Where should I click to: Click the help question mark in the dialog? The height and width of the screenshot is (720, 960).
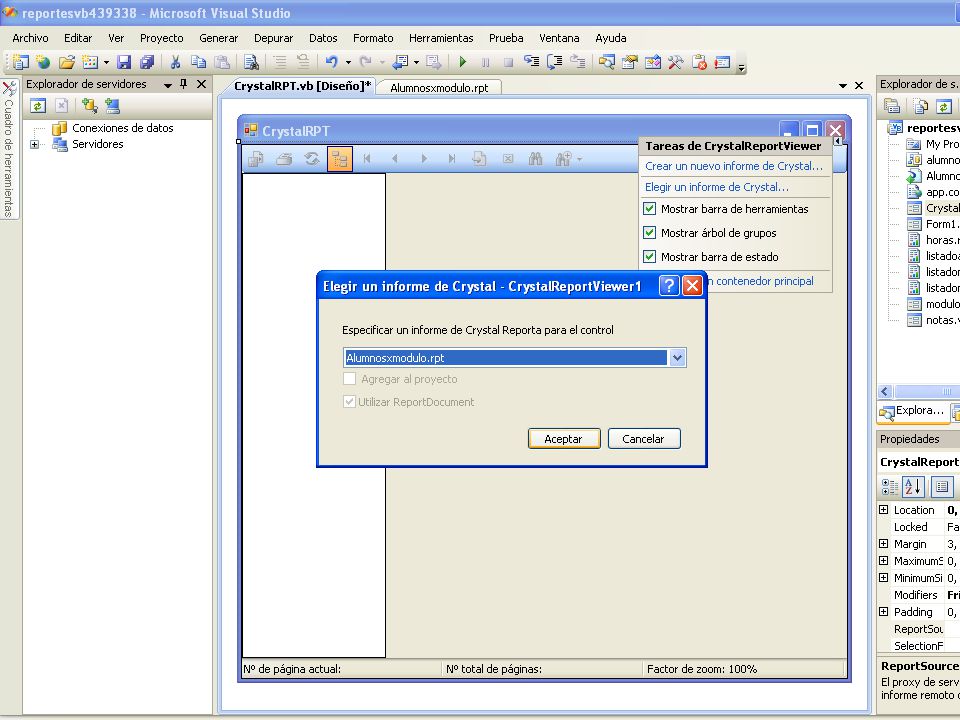click(669, 286)
